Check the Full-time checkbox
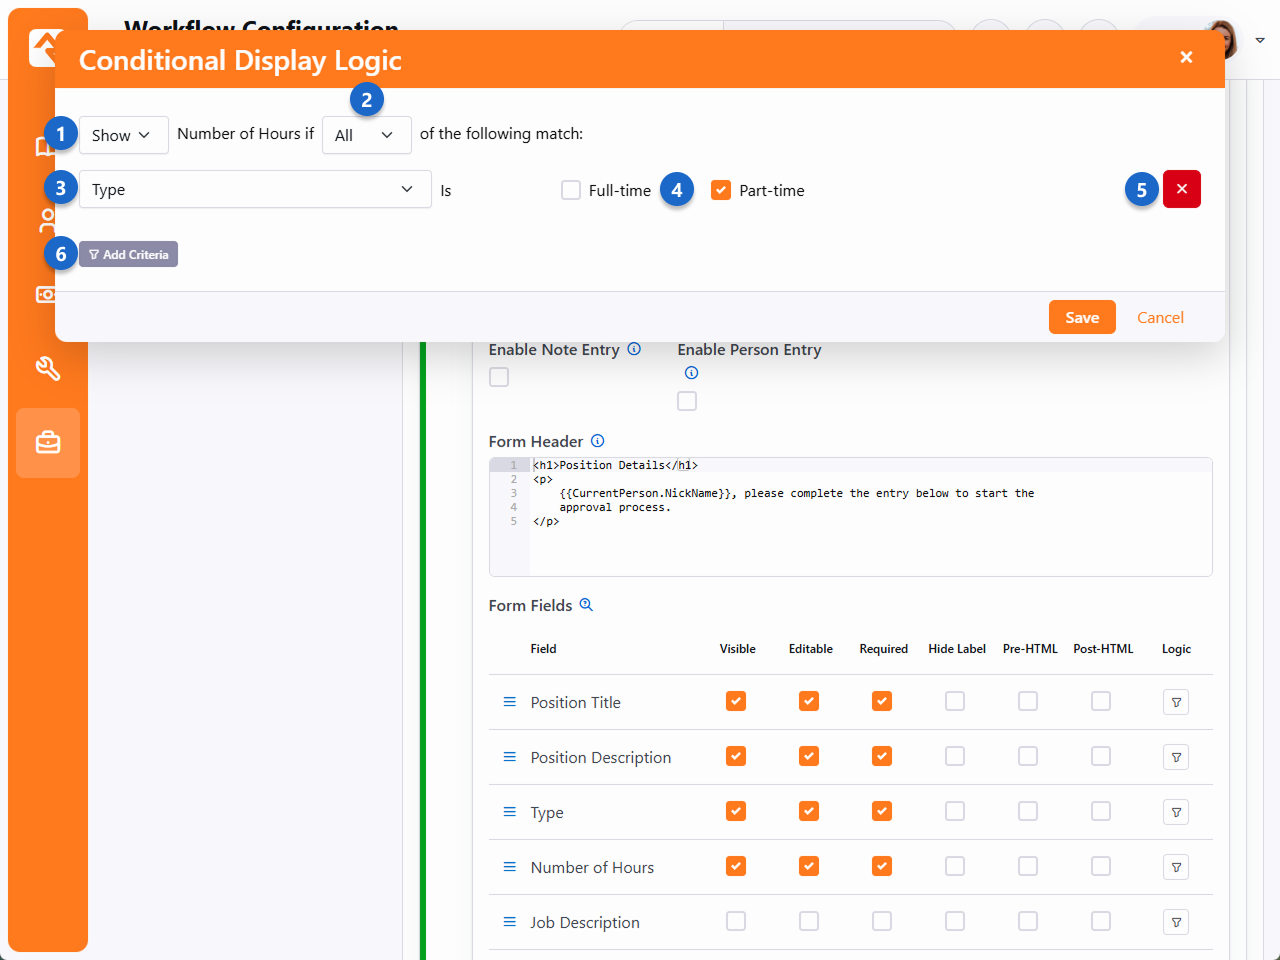Viewport: 1280px width, 960px height. click(571, 190)
